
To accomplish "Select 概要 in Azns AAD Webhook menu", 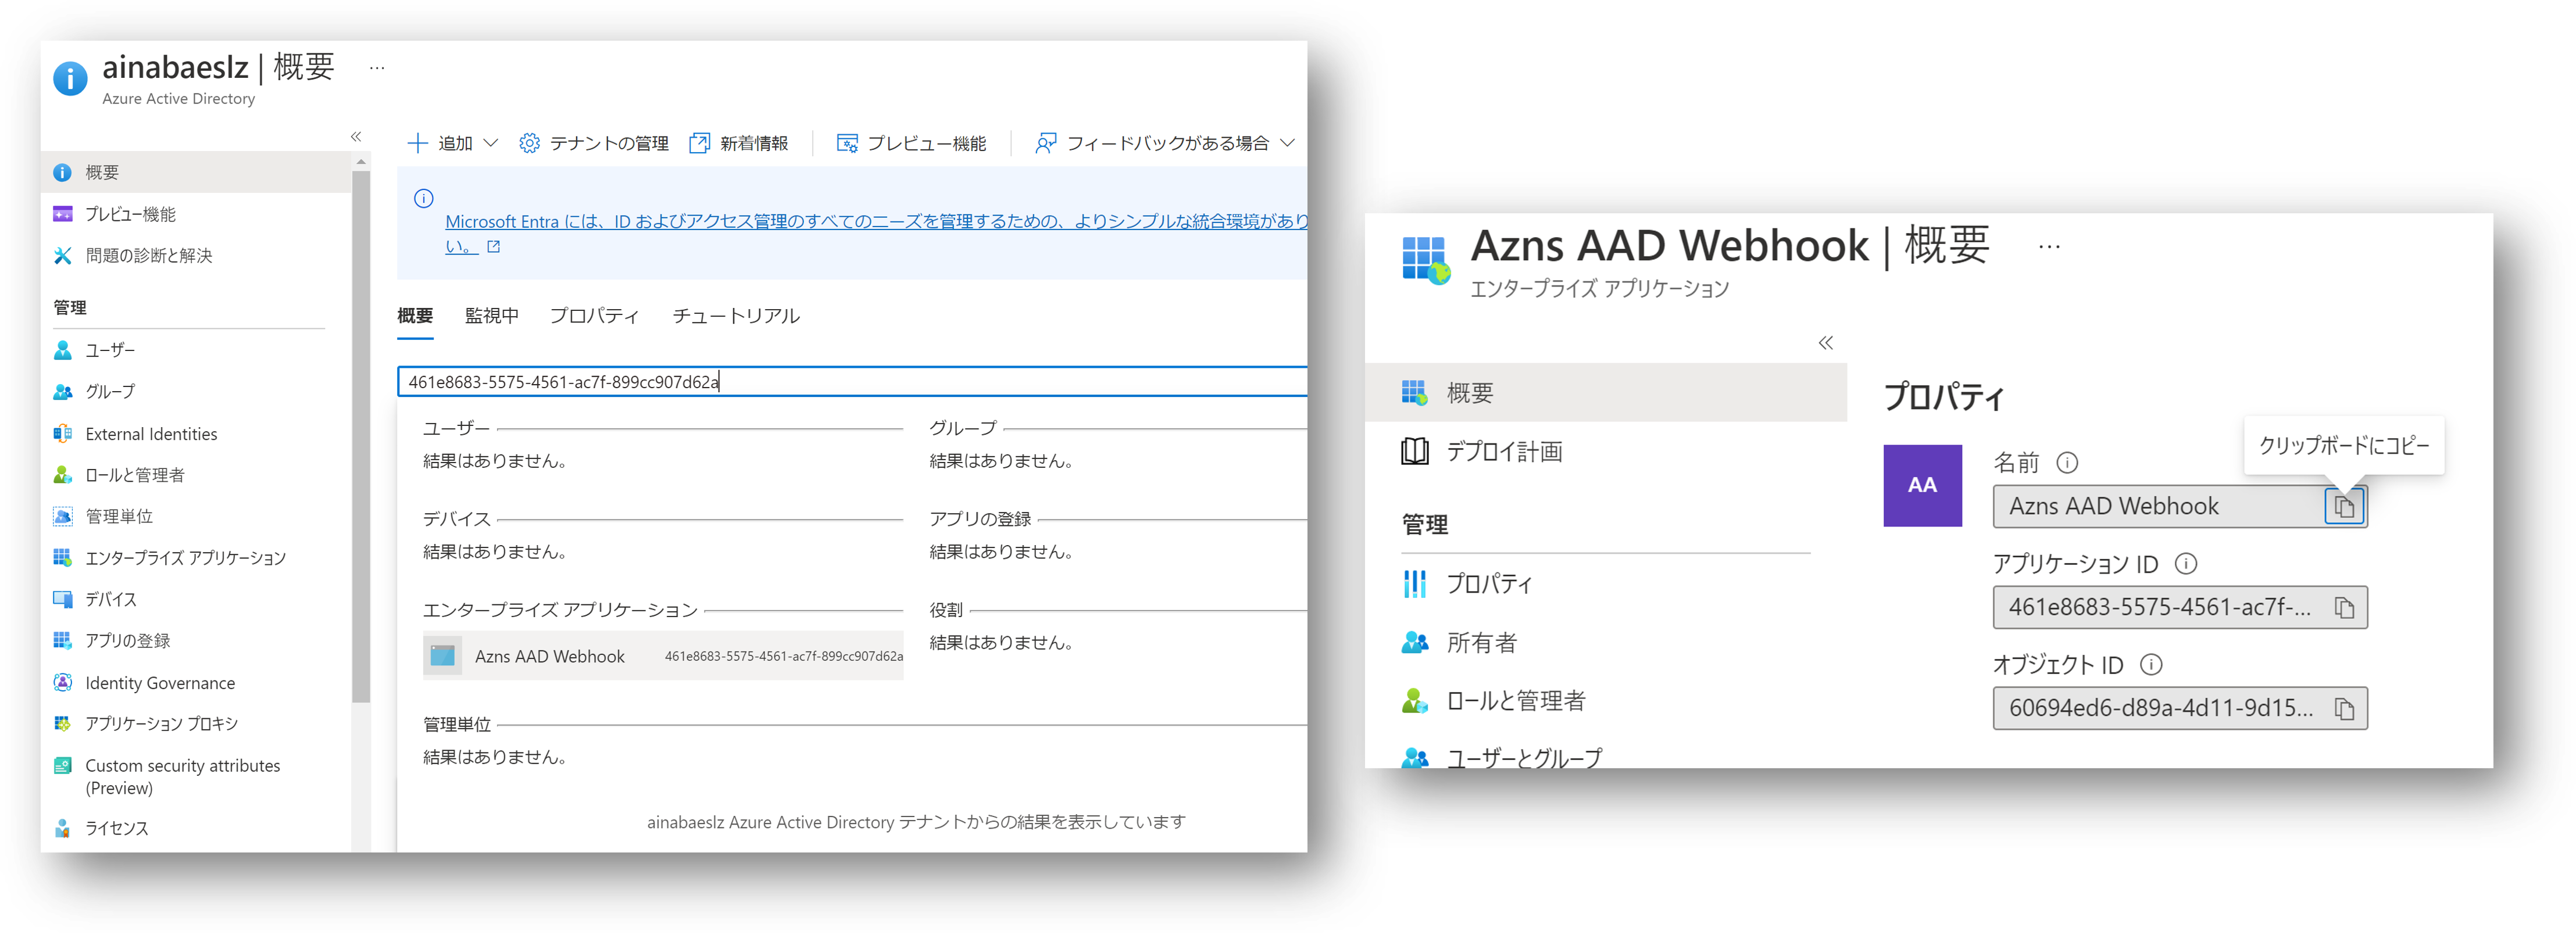I will tap(1606, 393).
